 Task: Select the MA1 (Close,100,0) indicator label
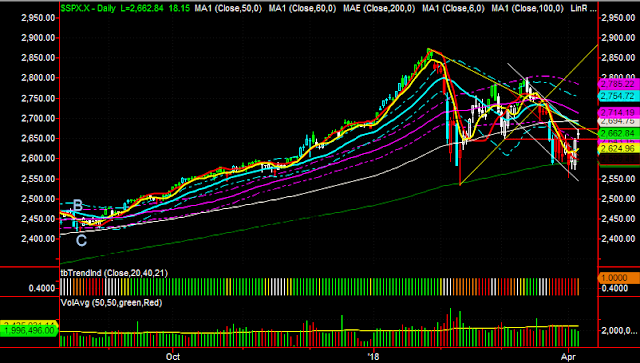pos(527,8)
